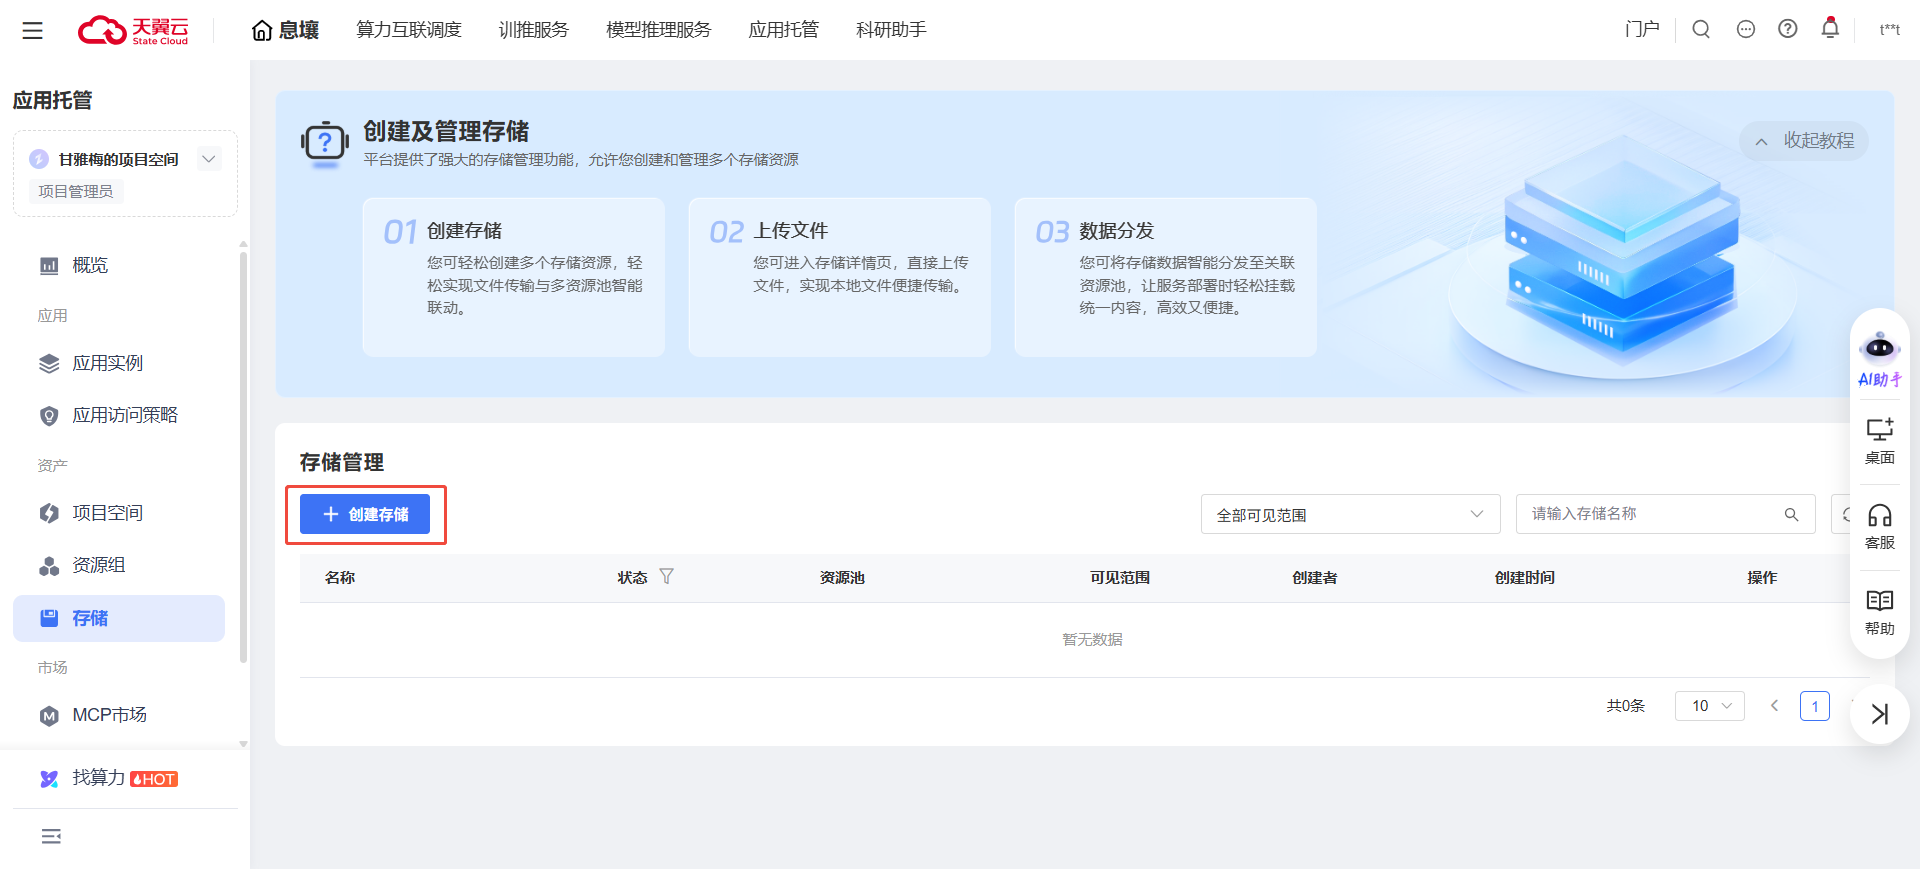Open the AI assistant robot icon
This screenshot has width=1920, height=869.
point(1880,350)
